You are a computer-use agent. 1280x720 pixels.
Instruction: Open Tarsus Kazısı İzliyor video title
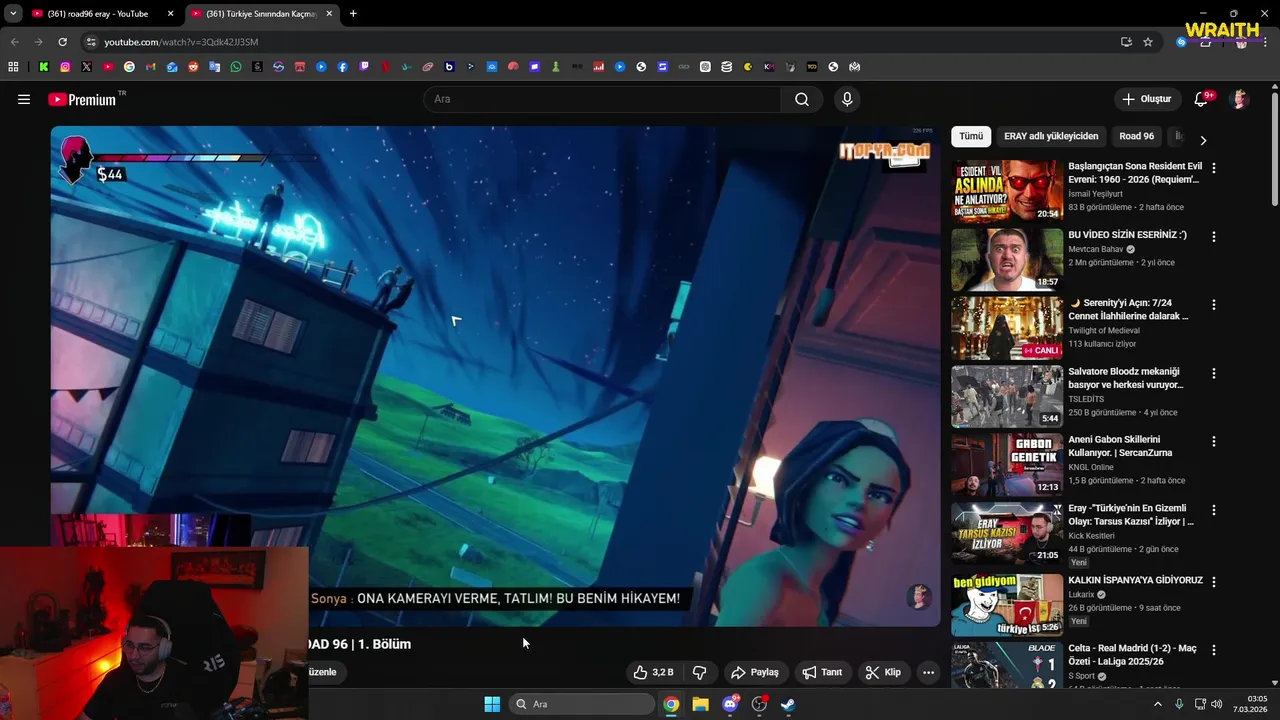coord(1131,515)
